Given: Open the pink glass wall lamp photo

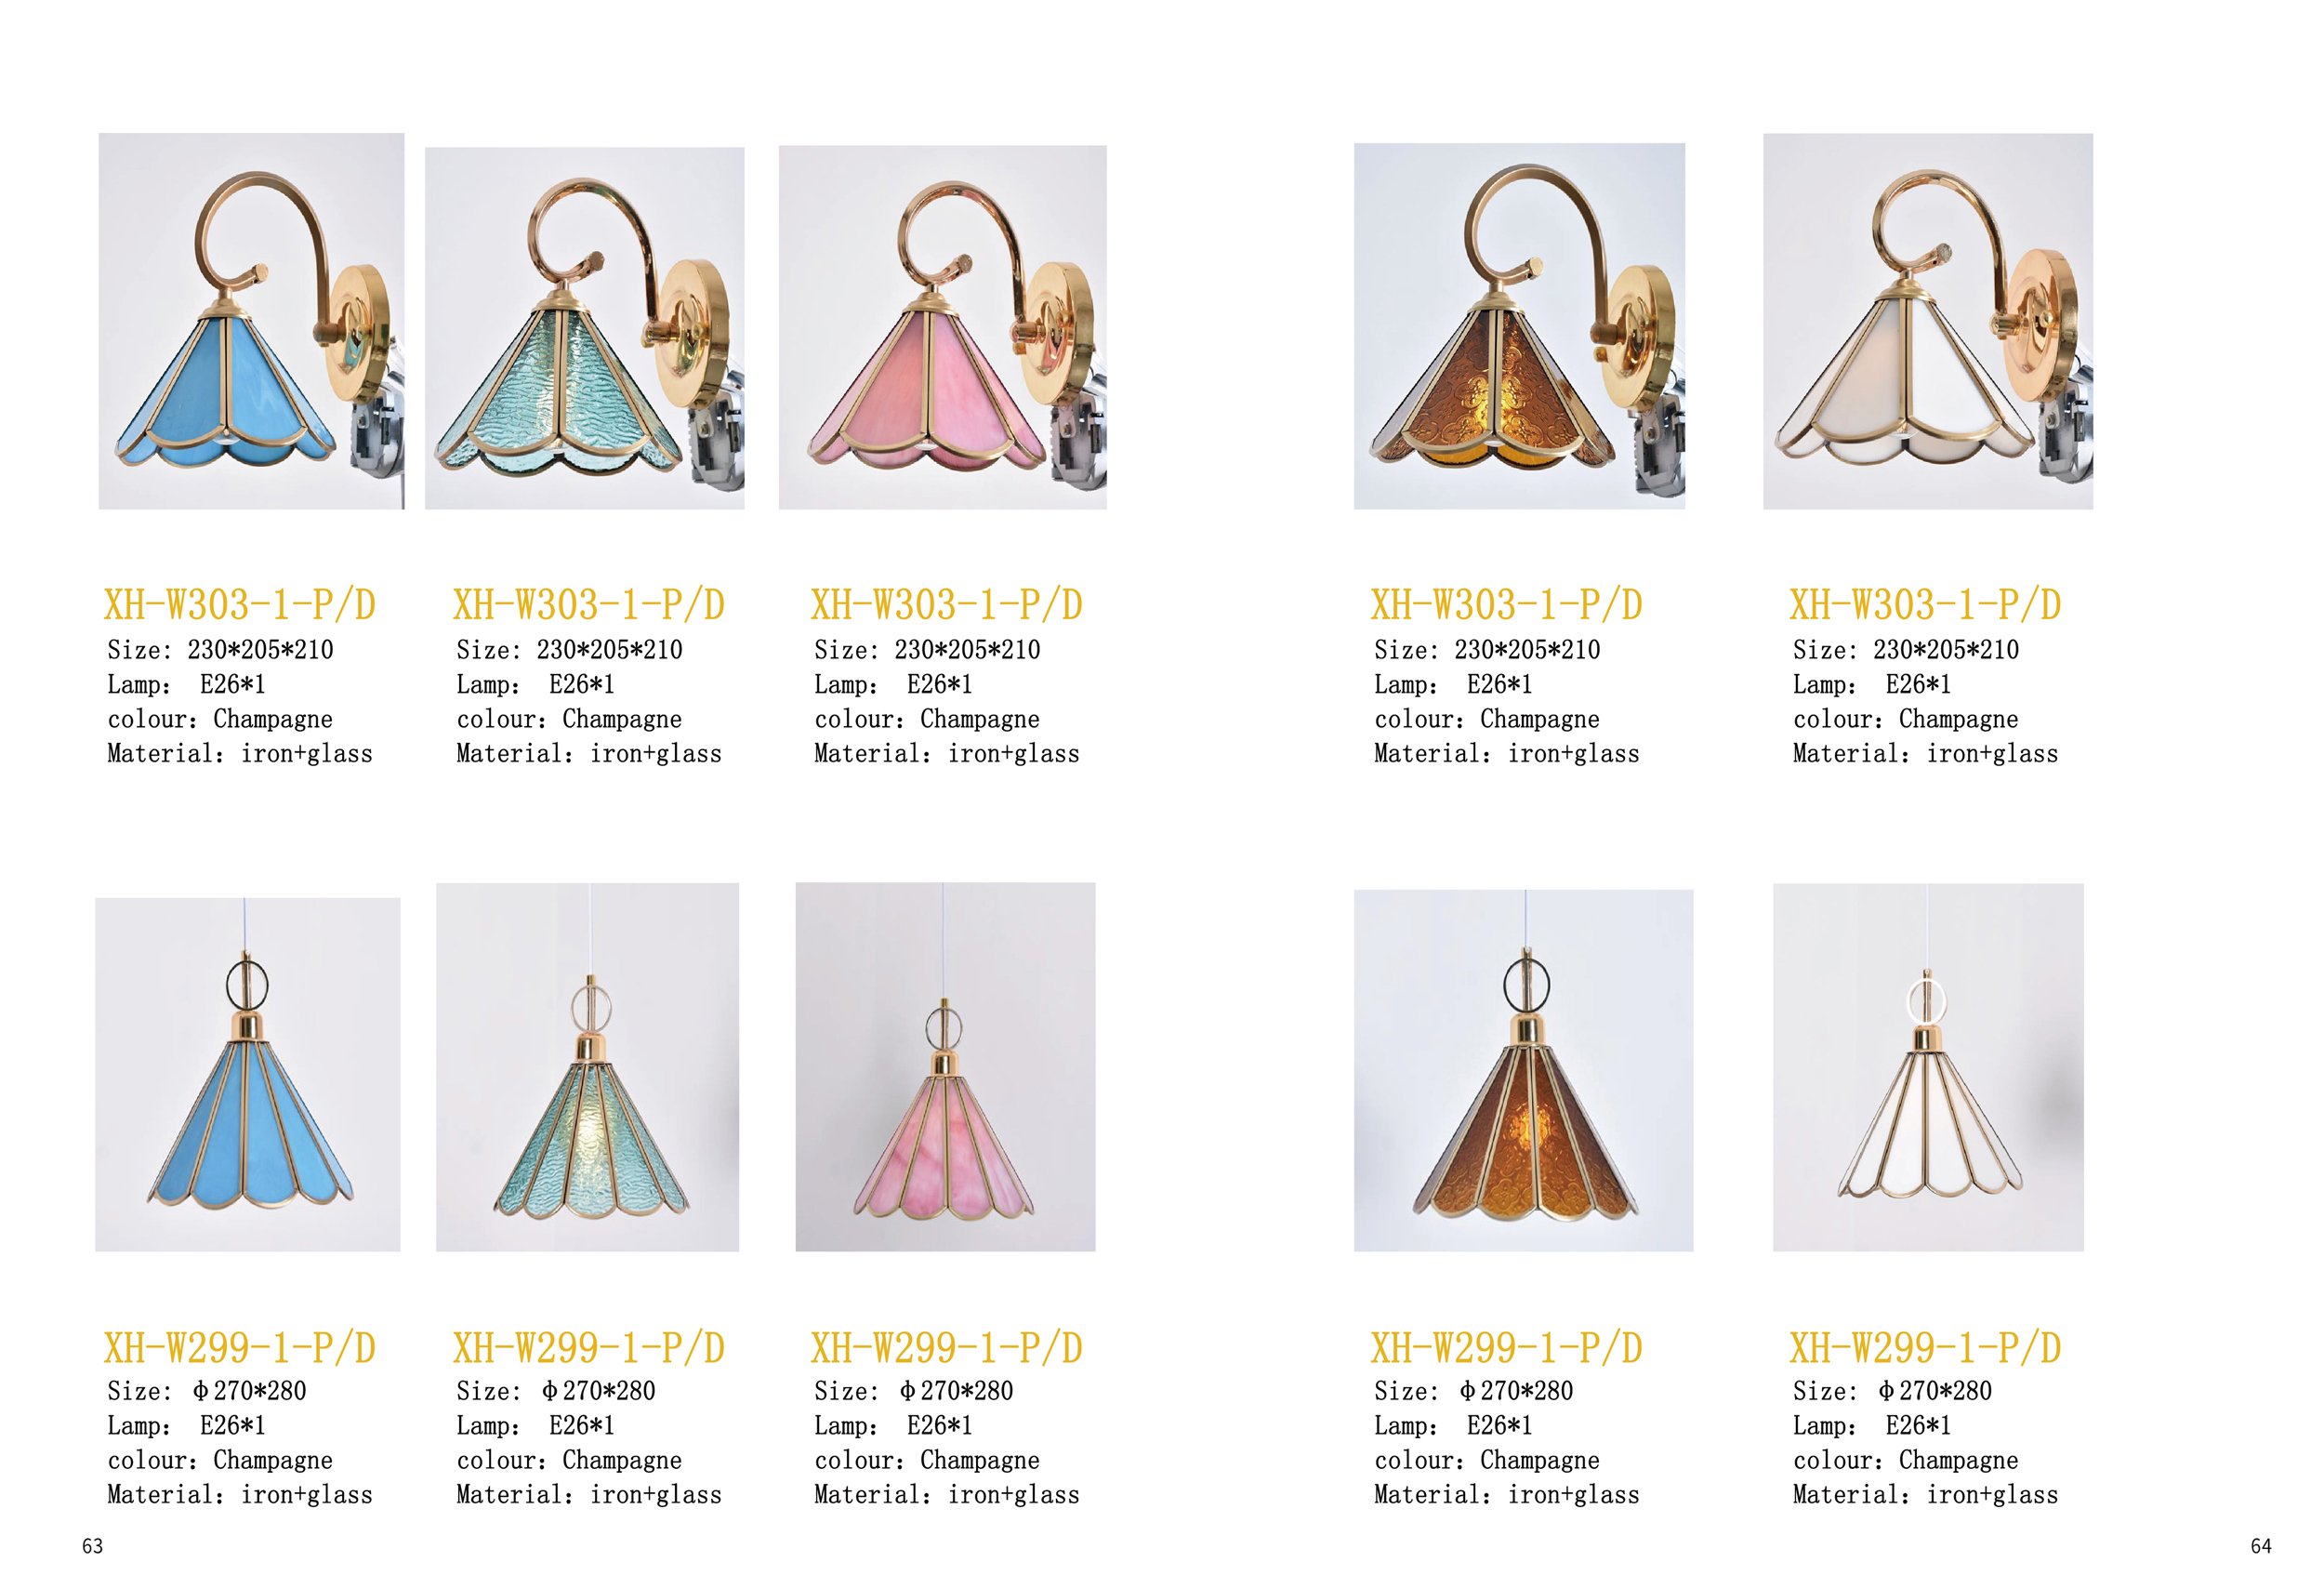Looking at the screenshot, I should coord(942,327).
